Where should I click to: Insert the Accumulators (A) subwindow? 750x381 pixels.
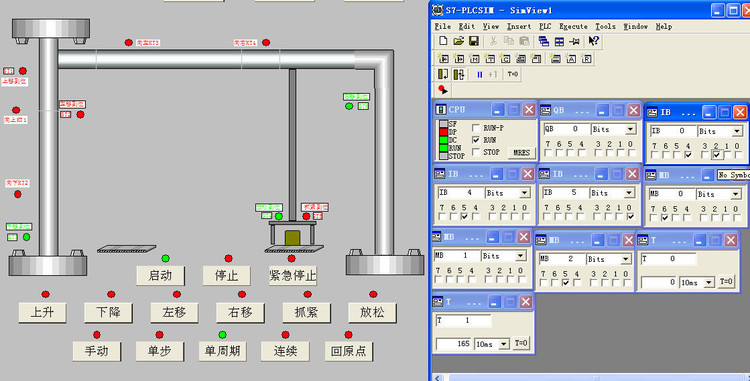tap(571, 59)
